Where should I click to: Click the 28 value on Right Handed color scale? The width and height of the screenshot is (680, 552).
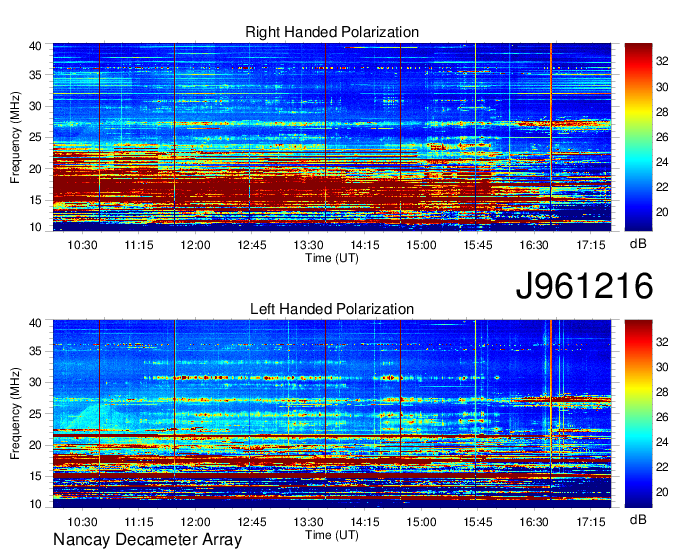(x=662, y=112)
